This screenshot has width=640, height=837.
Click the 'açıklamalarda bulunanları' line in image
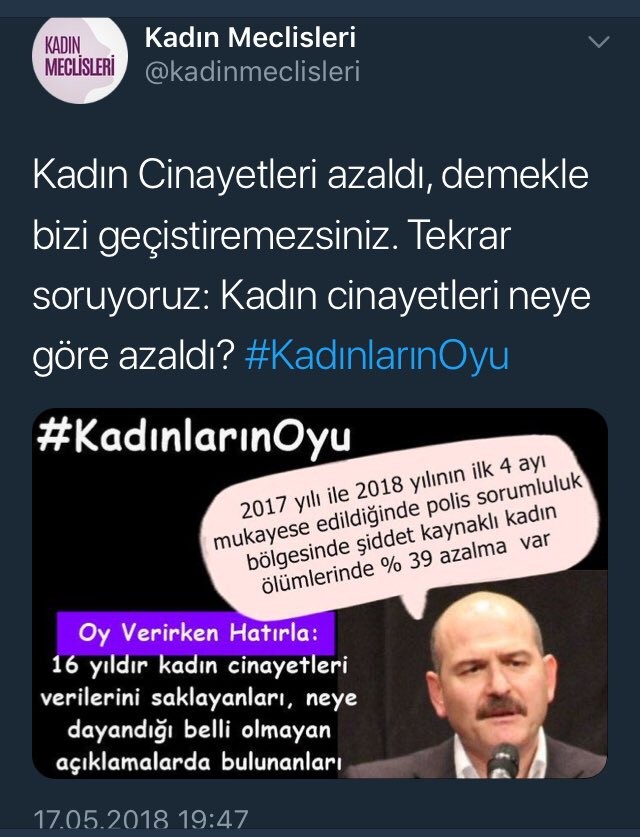[x=198, y=762]
